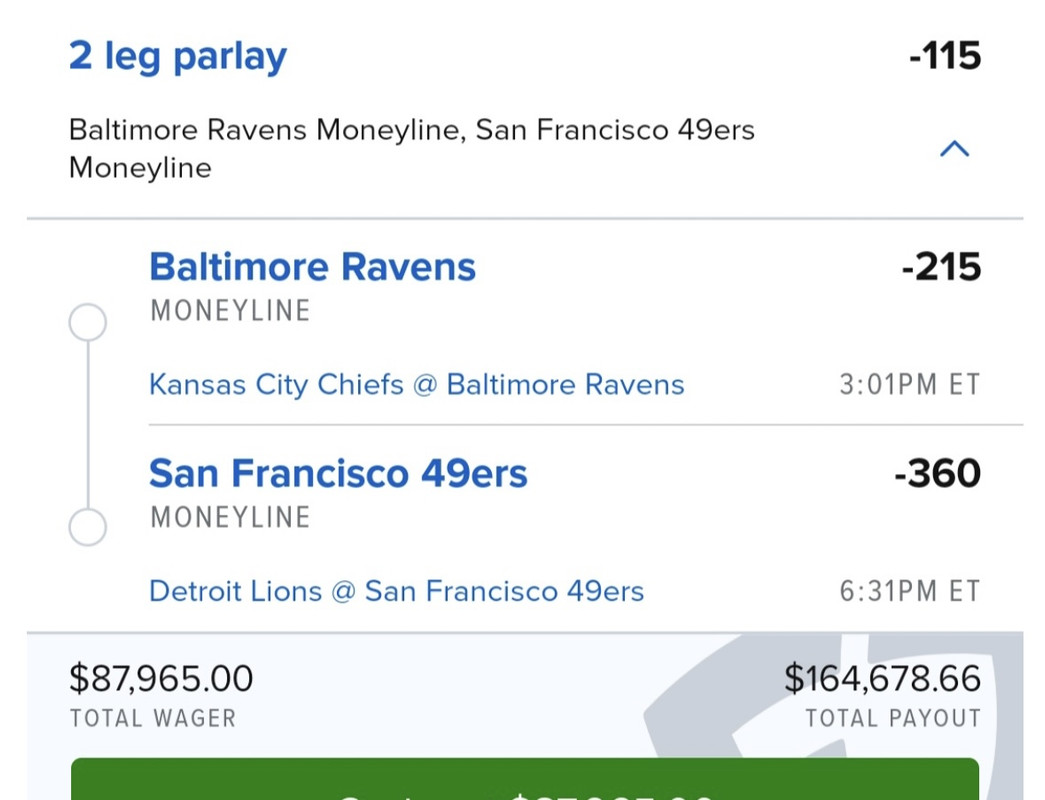Click the vertical line connecting parlay legs
Viewport: 1045px width, 800px height.
point(88,425)
